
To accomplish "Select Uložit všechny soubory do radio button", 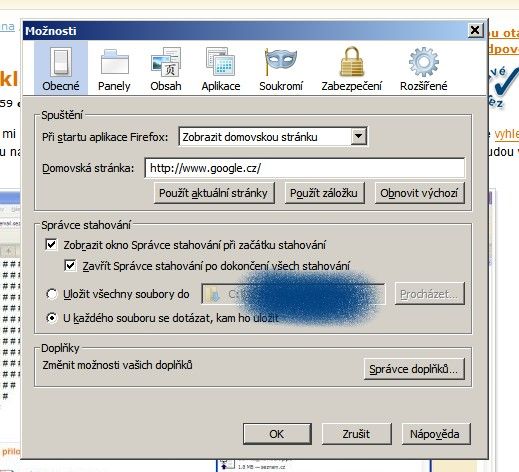I will [x=52, y=294].
